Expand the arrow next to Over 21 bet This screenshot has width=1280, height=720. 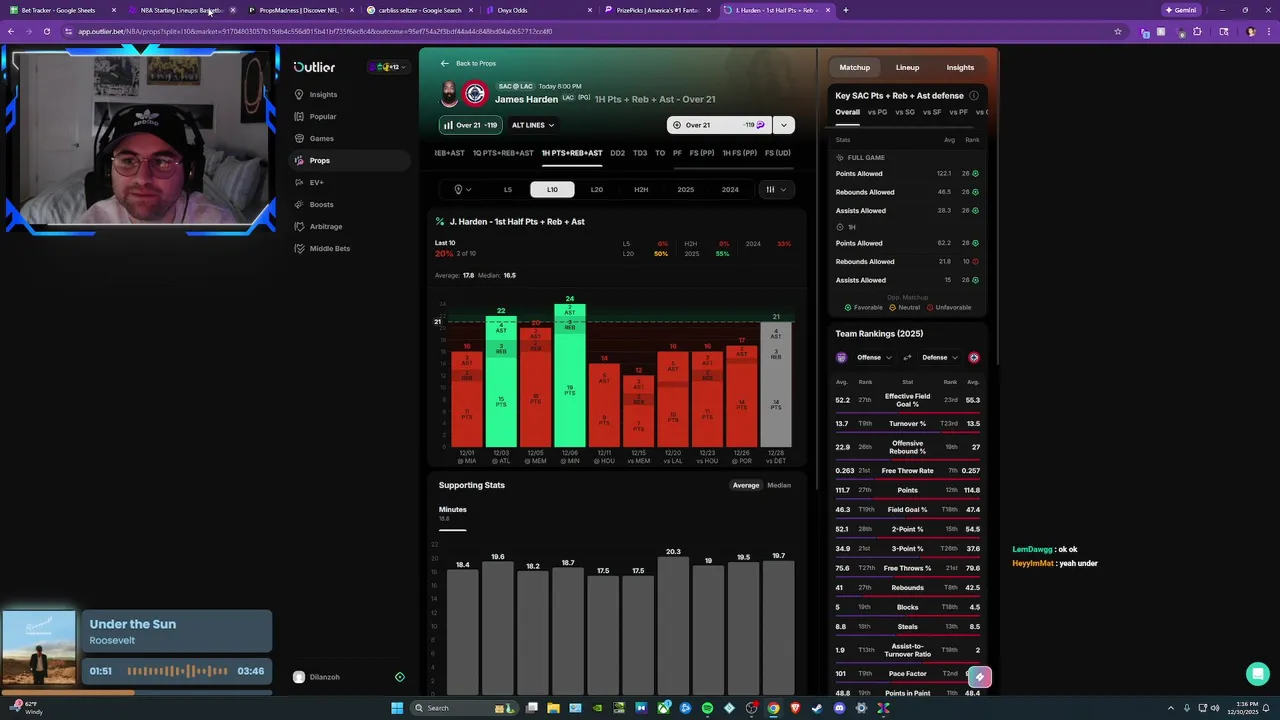[784, 125]
